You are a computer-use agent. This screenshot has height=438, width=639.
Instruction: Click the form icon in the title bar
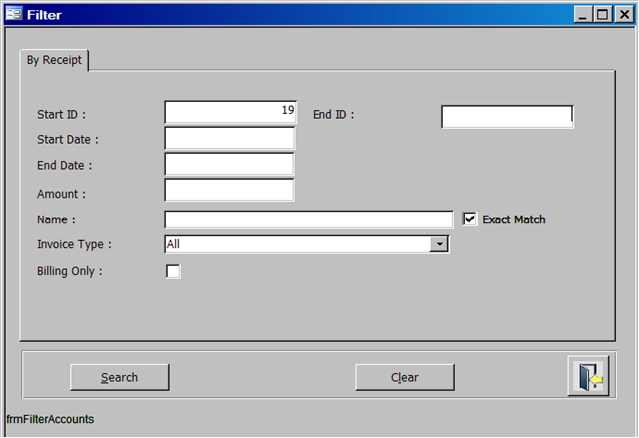point(13,14)
